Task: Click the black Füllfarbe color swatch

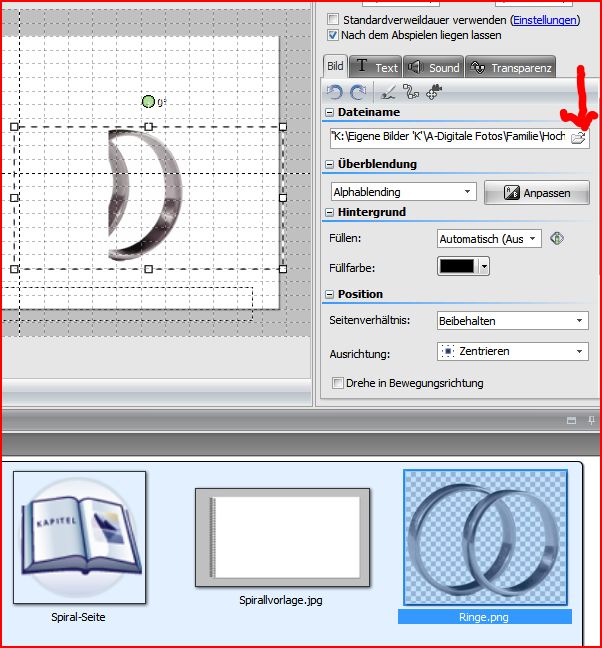Action: (458, 266)
